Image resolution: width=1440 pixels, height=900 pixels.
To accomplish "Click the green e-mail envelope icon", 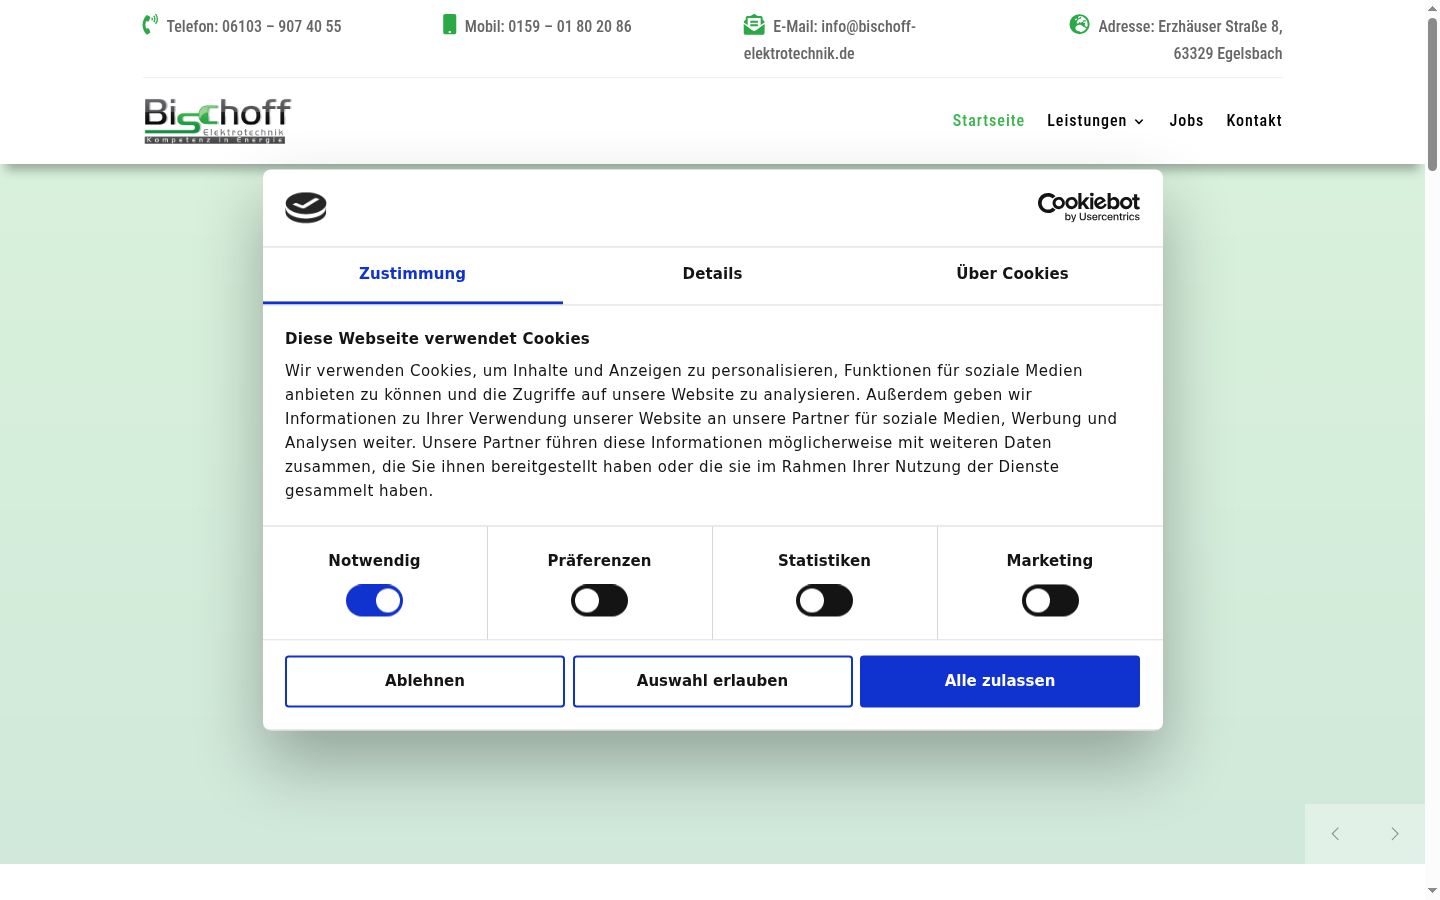I will coord(754,24).
